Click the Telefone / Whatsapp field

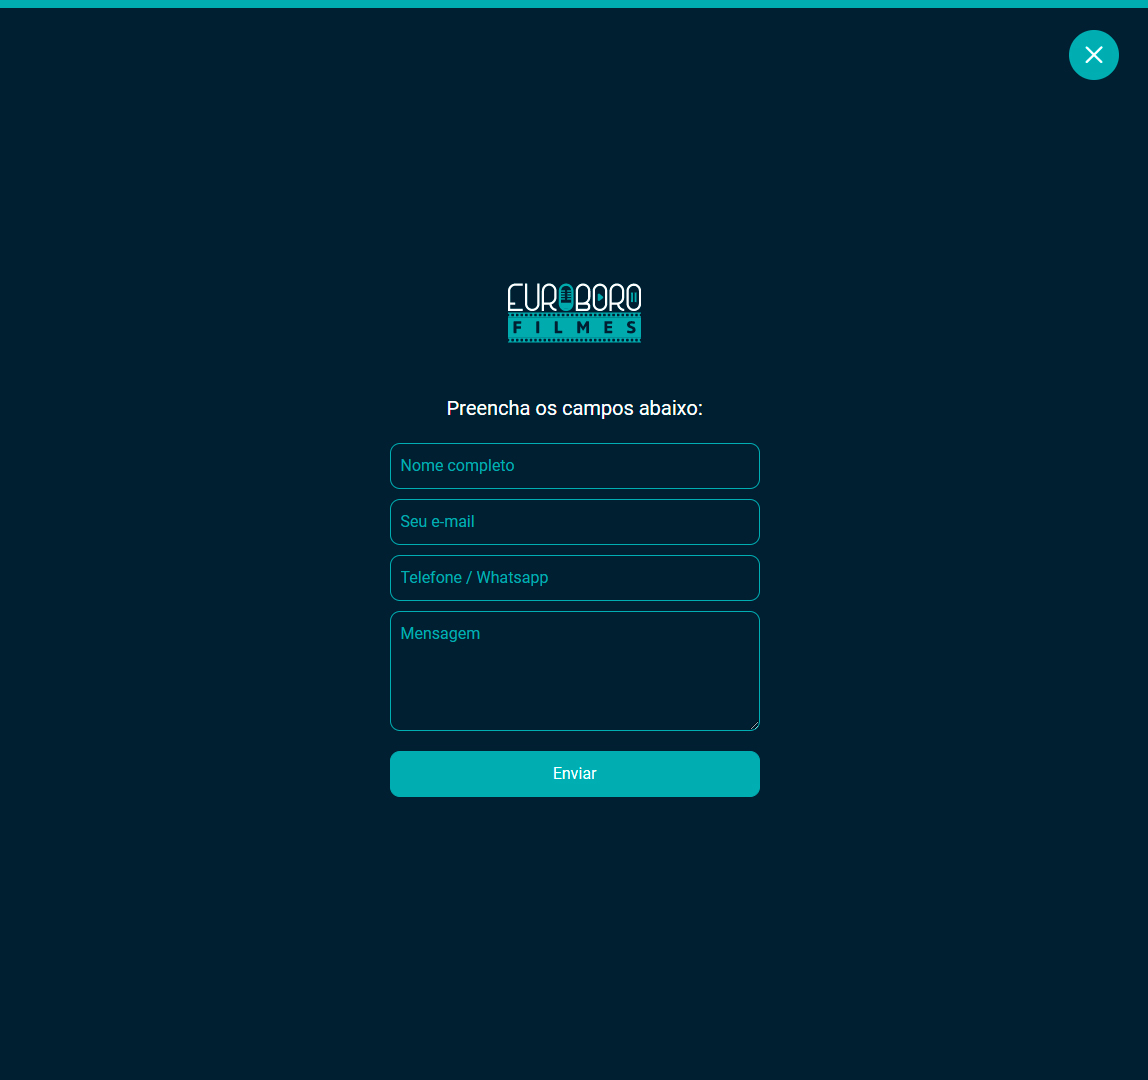[575, 578]
